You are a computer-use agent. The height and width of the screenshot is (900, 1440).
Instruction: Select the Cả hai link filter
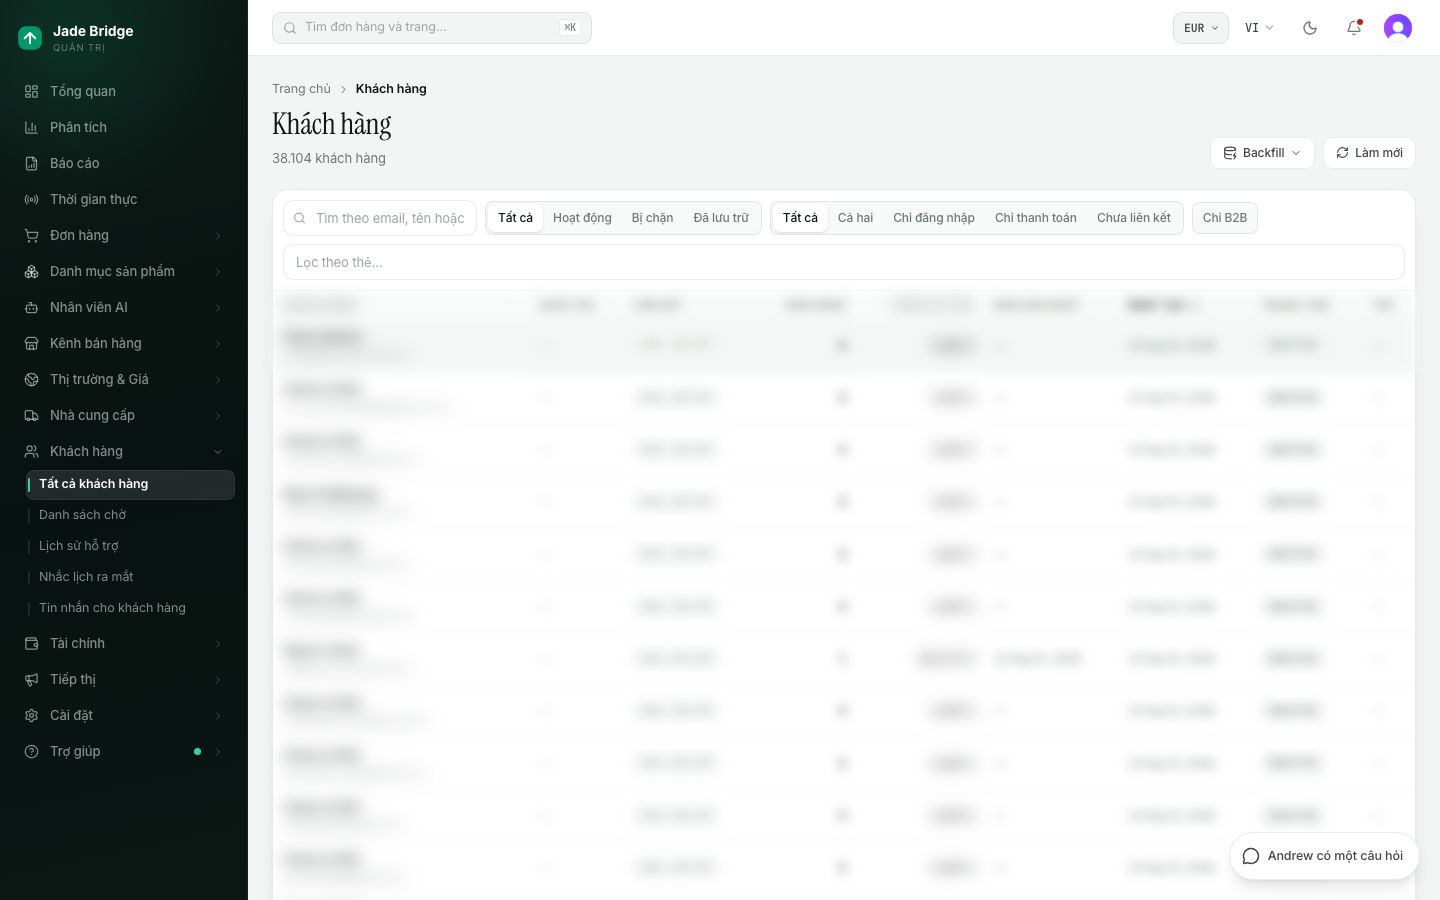(x=855, y=218)
